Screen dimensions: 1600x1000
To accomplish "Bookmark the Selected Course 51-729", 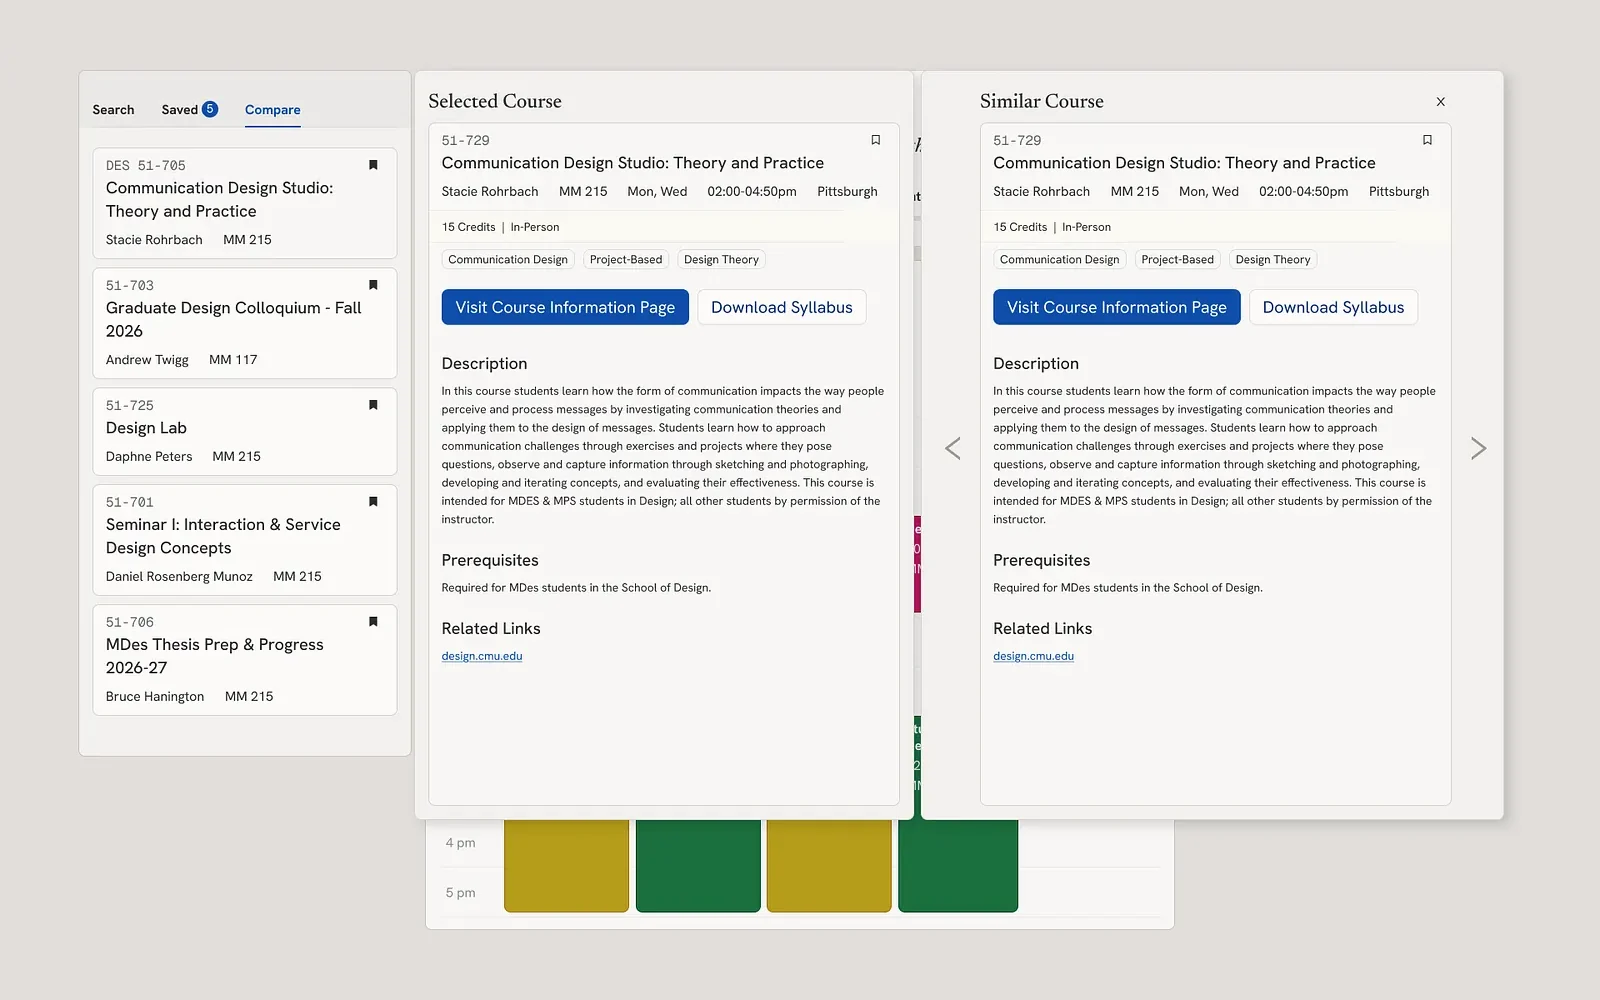I will click(876, 140).
